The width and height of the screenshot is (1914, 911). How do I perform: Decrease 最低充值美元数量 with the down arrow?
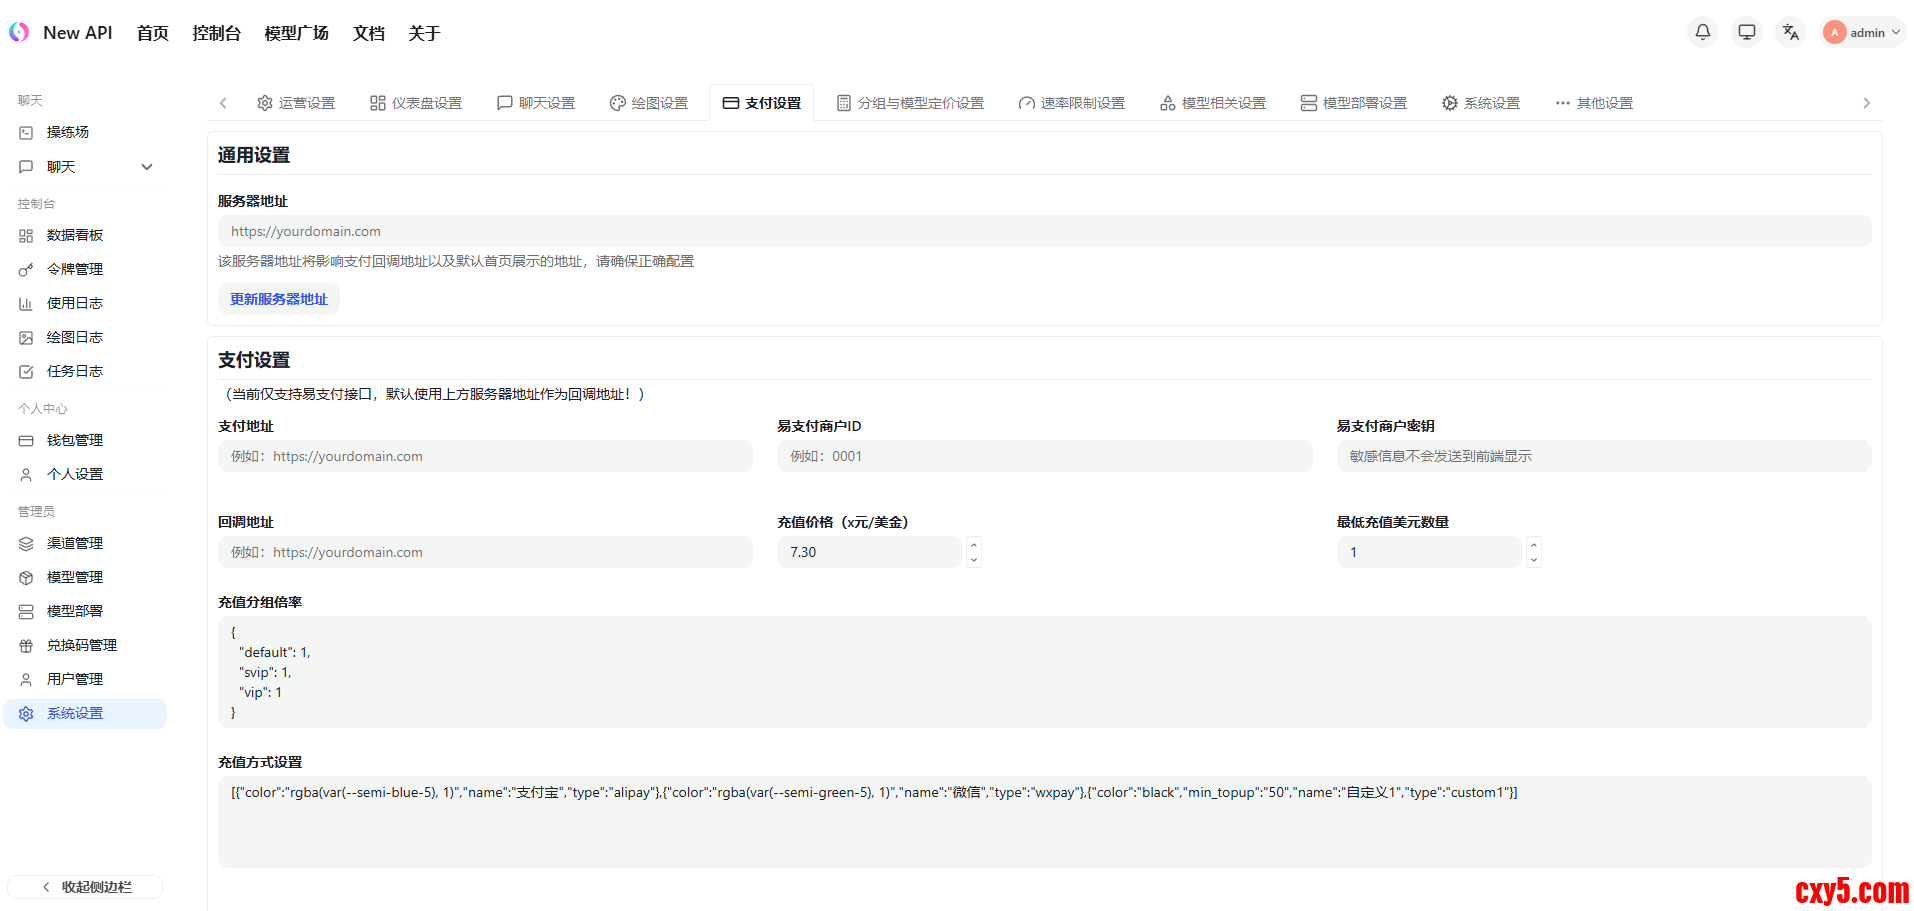pos(1533,560)
